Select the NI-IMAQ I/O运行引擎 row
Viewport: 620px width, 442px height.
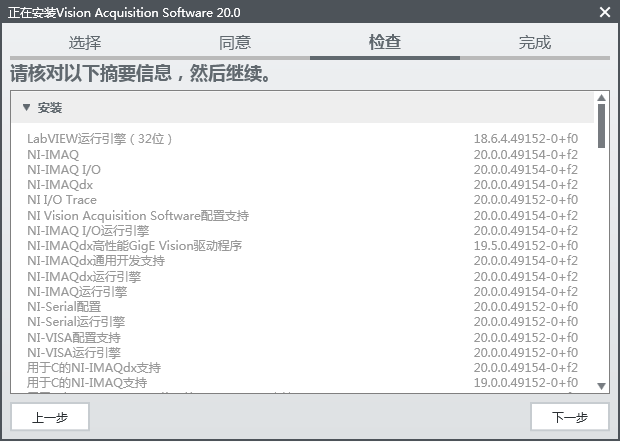(302, 230)
